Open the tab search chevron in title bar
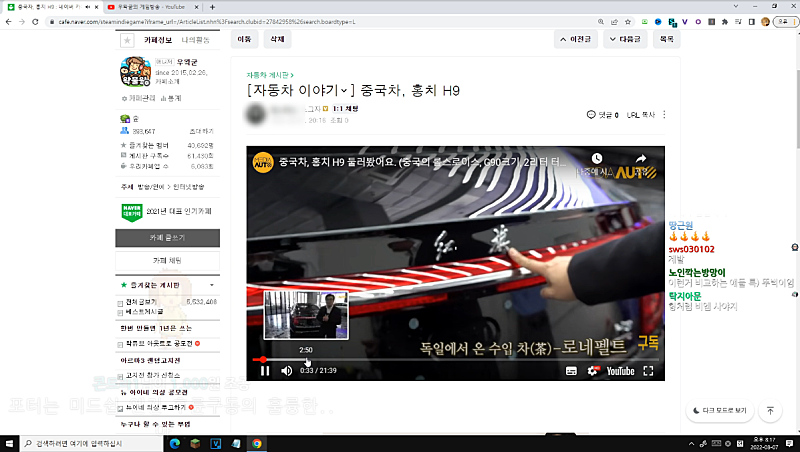 [736, 6]
